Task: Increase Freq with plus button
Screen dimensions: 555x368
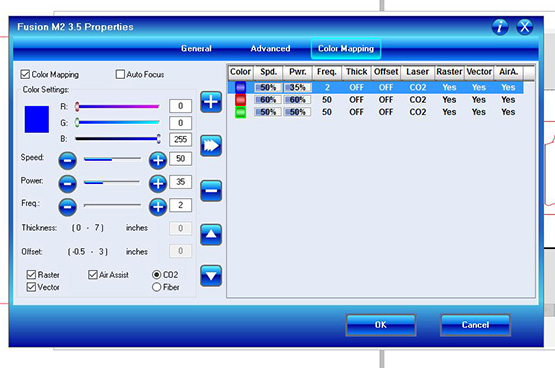Action: coord(158,207)
